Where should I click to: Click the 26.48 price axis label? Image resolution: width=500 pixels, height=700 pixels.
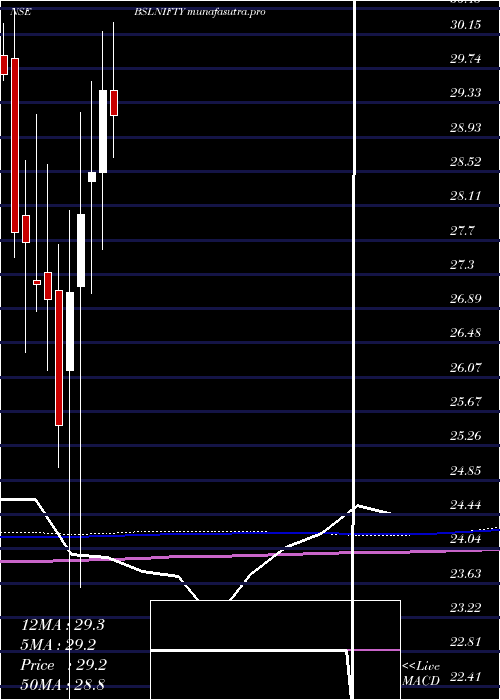pyautogui.click(x=465, y=333)
